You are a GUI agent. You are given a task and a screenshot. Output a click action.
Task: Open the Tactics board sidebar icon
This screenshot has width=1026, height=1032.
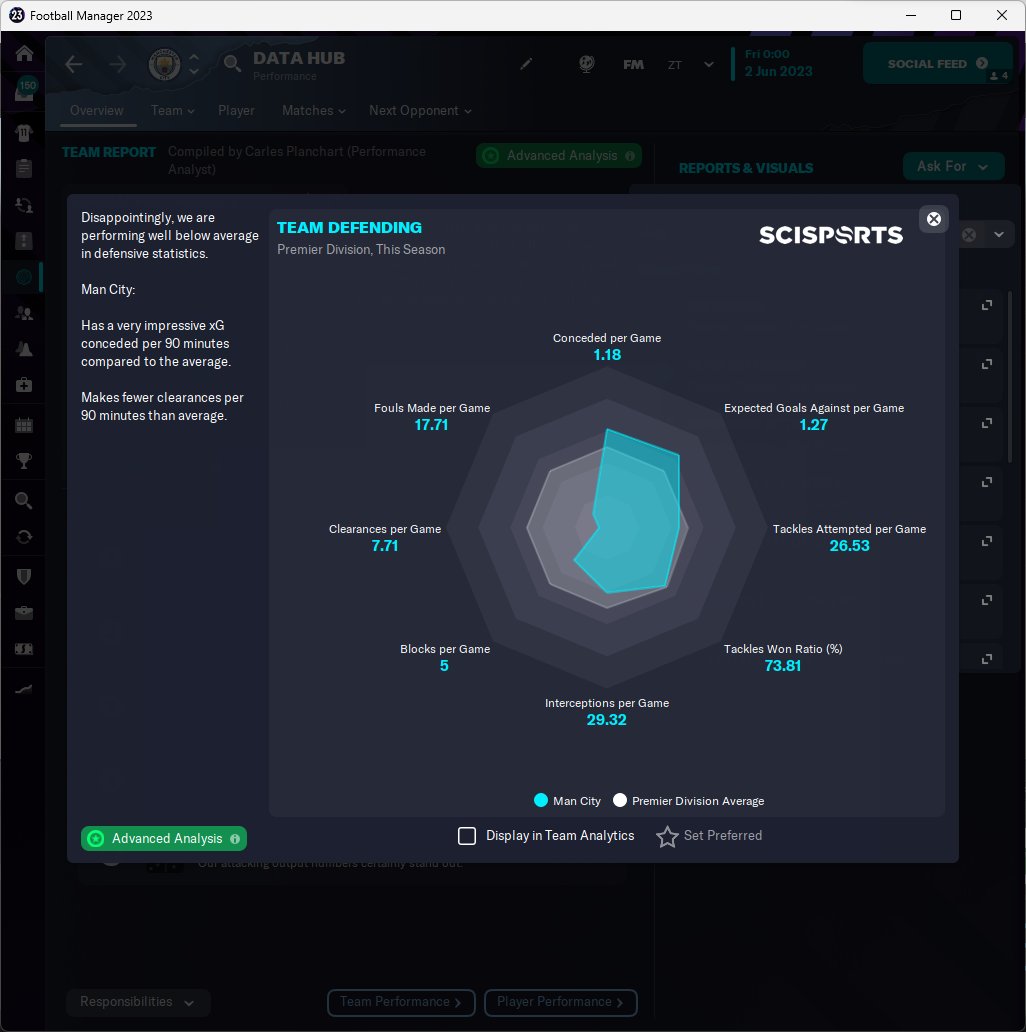24,241
